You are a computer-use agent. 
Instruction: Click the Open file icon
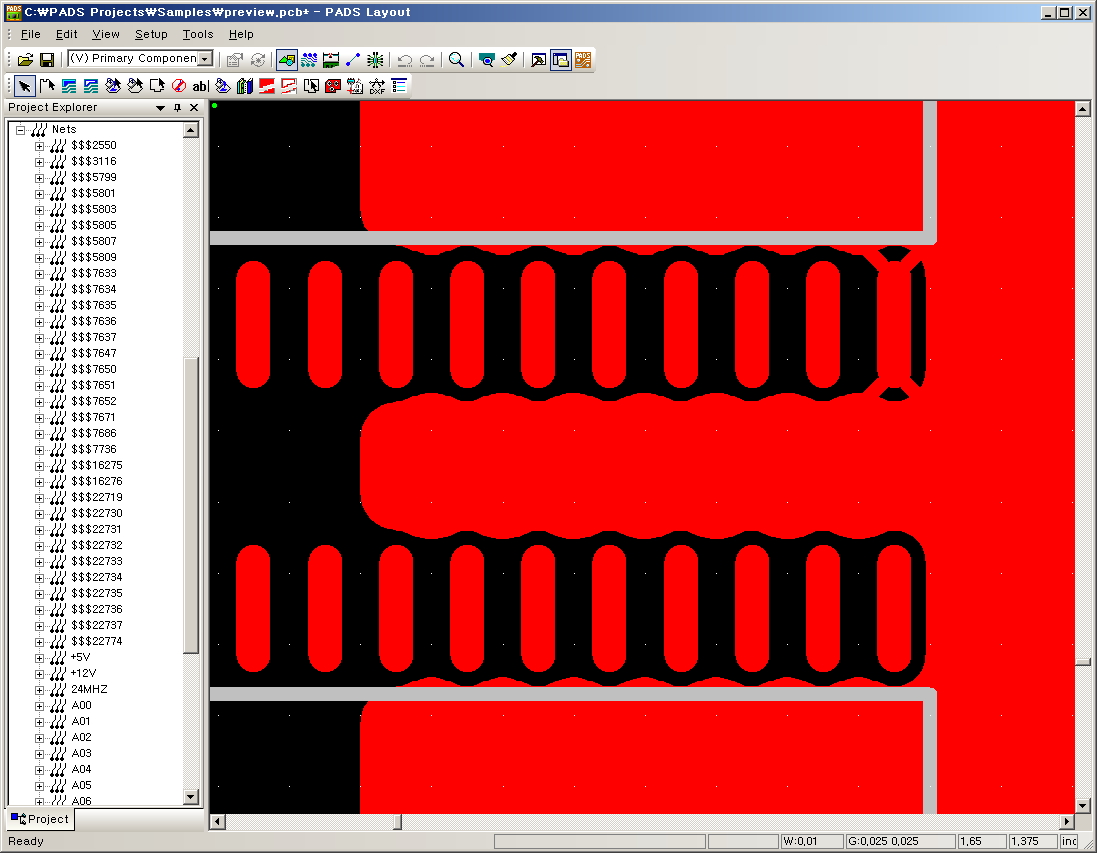click(x=24, y=60)
